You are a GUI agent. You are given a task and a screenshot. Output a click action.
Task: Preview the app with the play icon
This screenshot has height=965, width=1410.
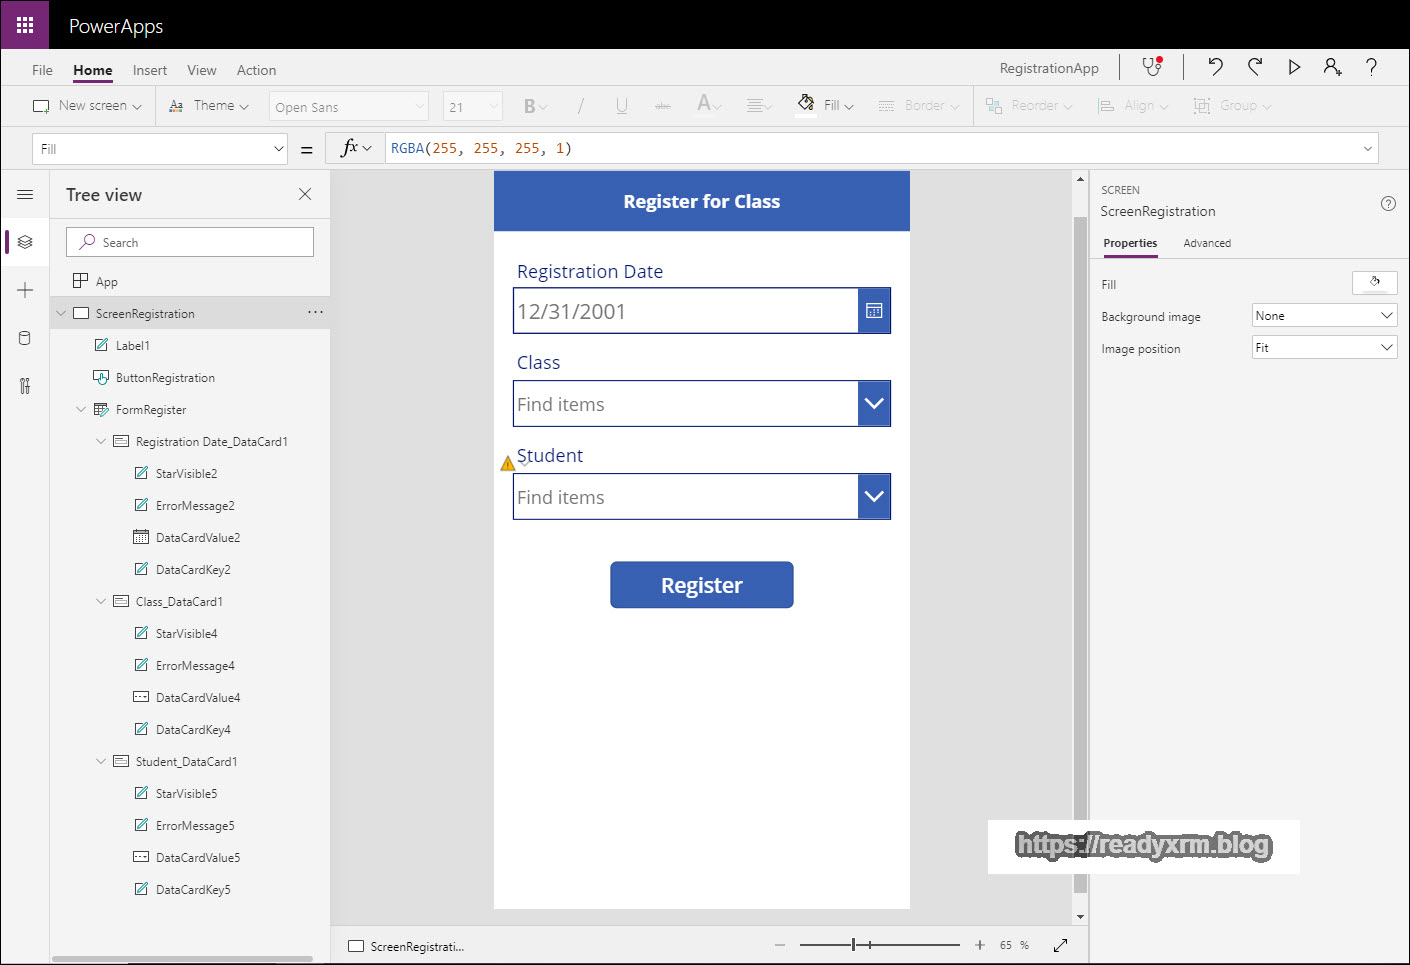click(1294, 66)
